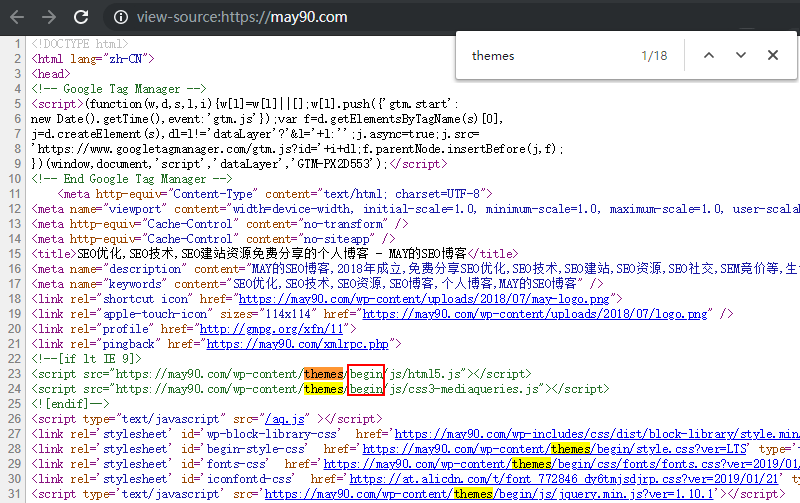Click the browser forward arrow
Image resolution: width=800 pixels, height=503 pixels.
click(x=49, y=17)
